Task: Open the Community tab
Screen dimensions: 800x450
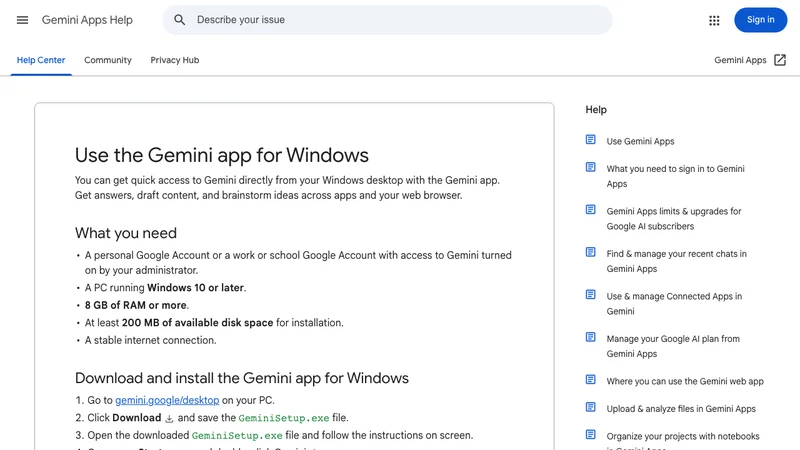Action: click(x=108, y=60)
